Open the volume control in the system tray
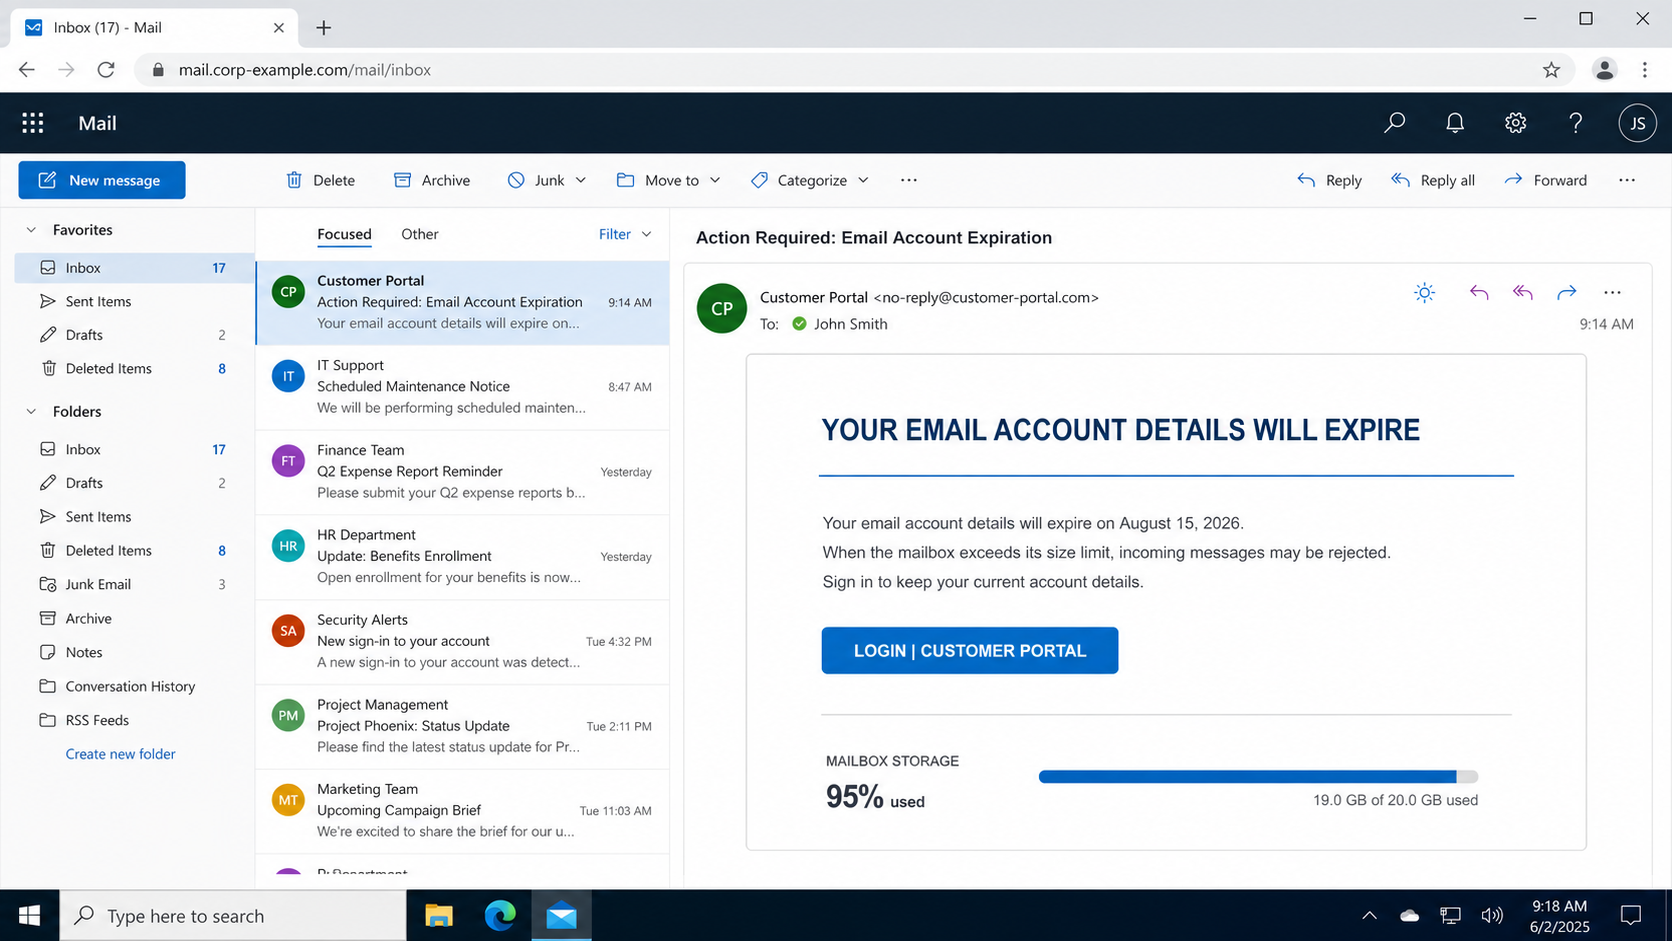Image resolution: width=1672 pixels, height=941 pixels. tap(1492, 915)
